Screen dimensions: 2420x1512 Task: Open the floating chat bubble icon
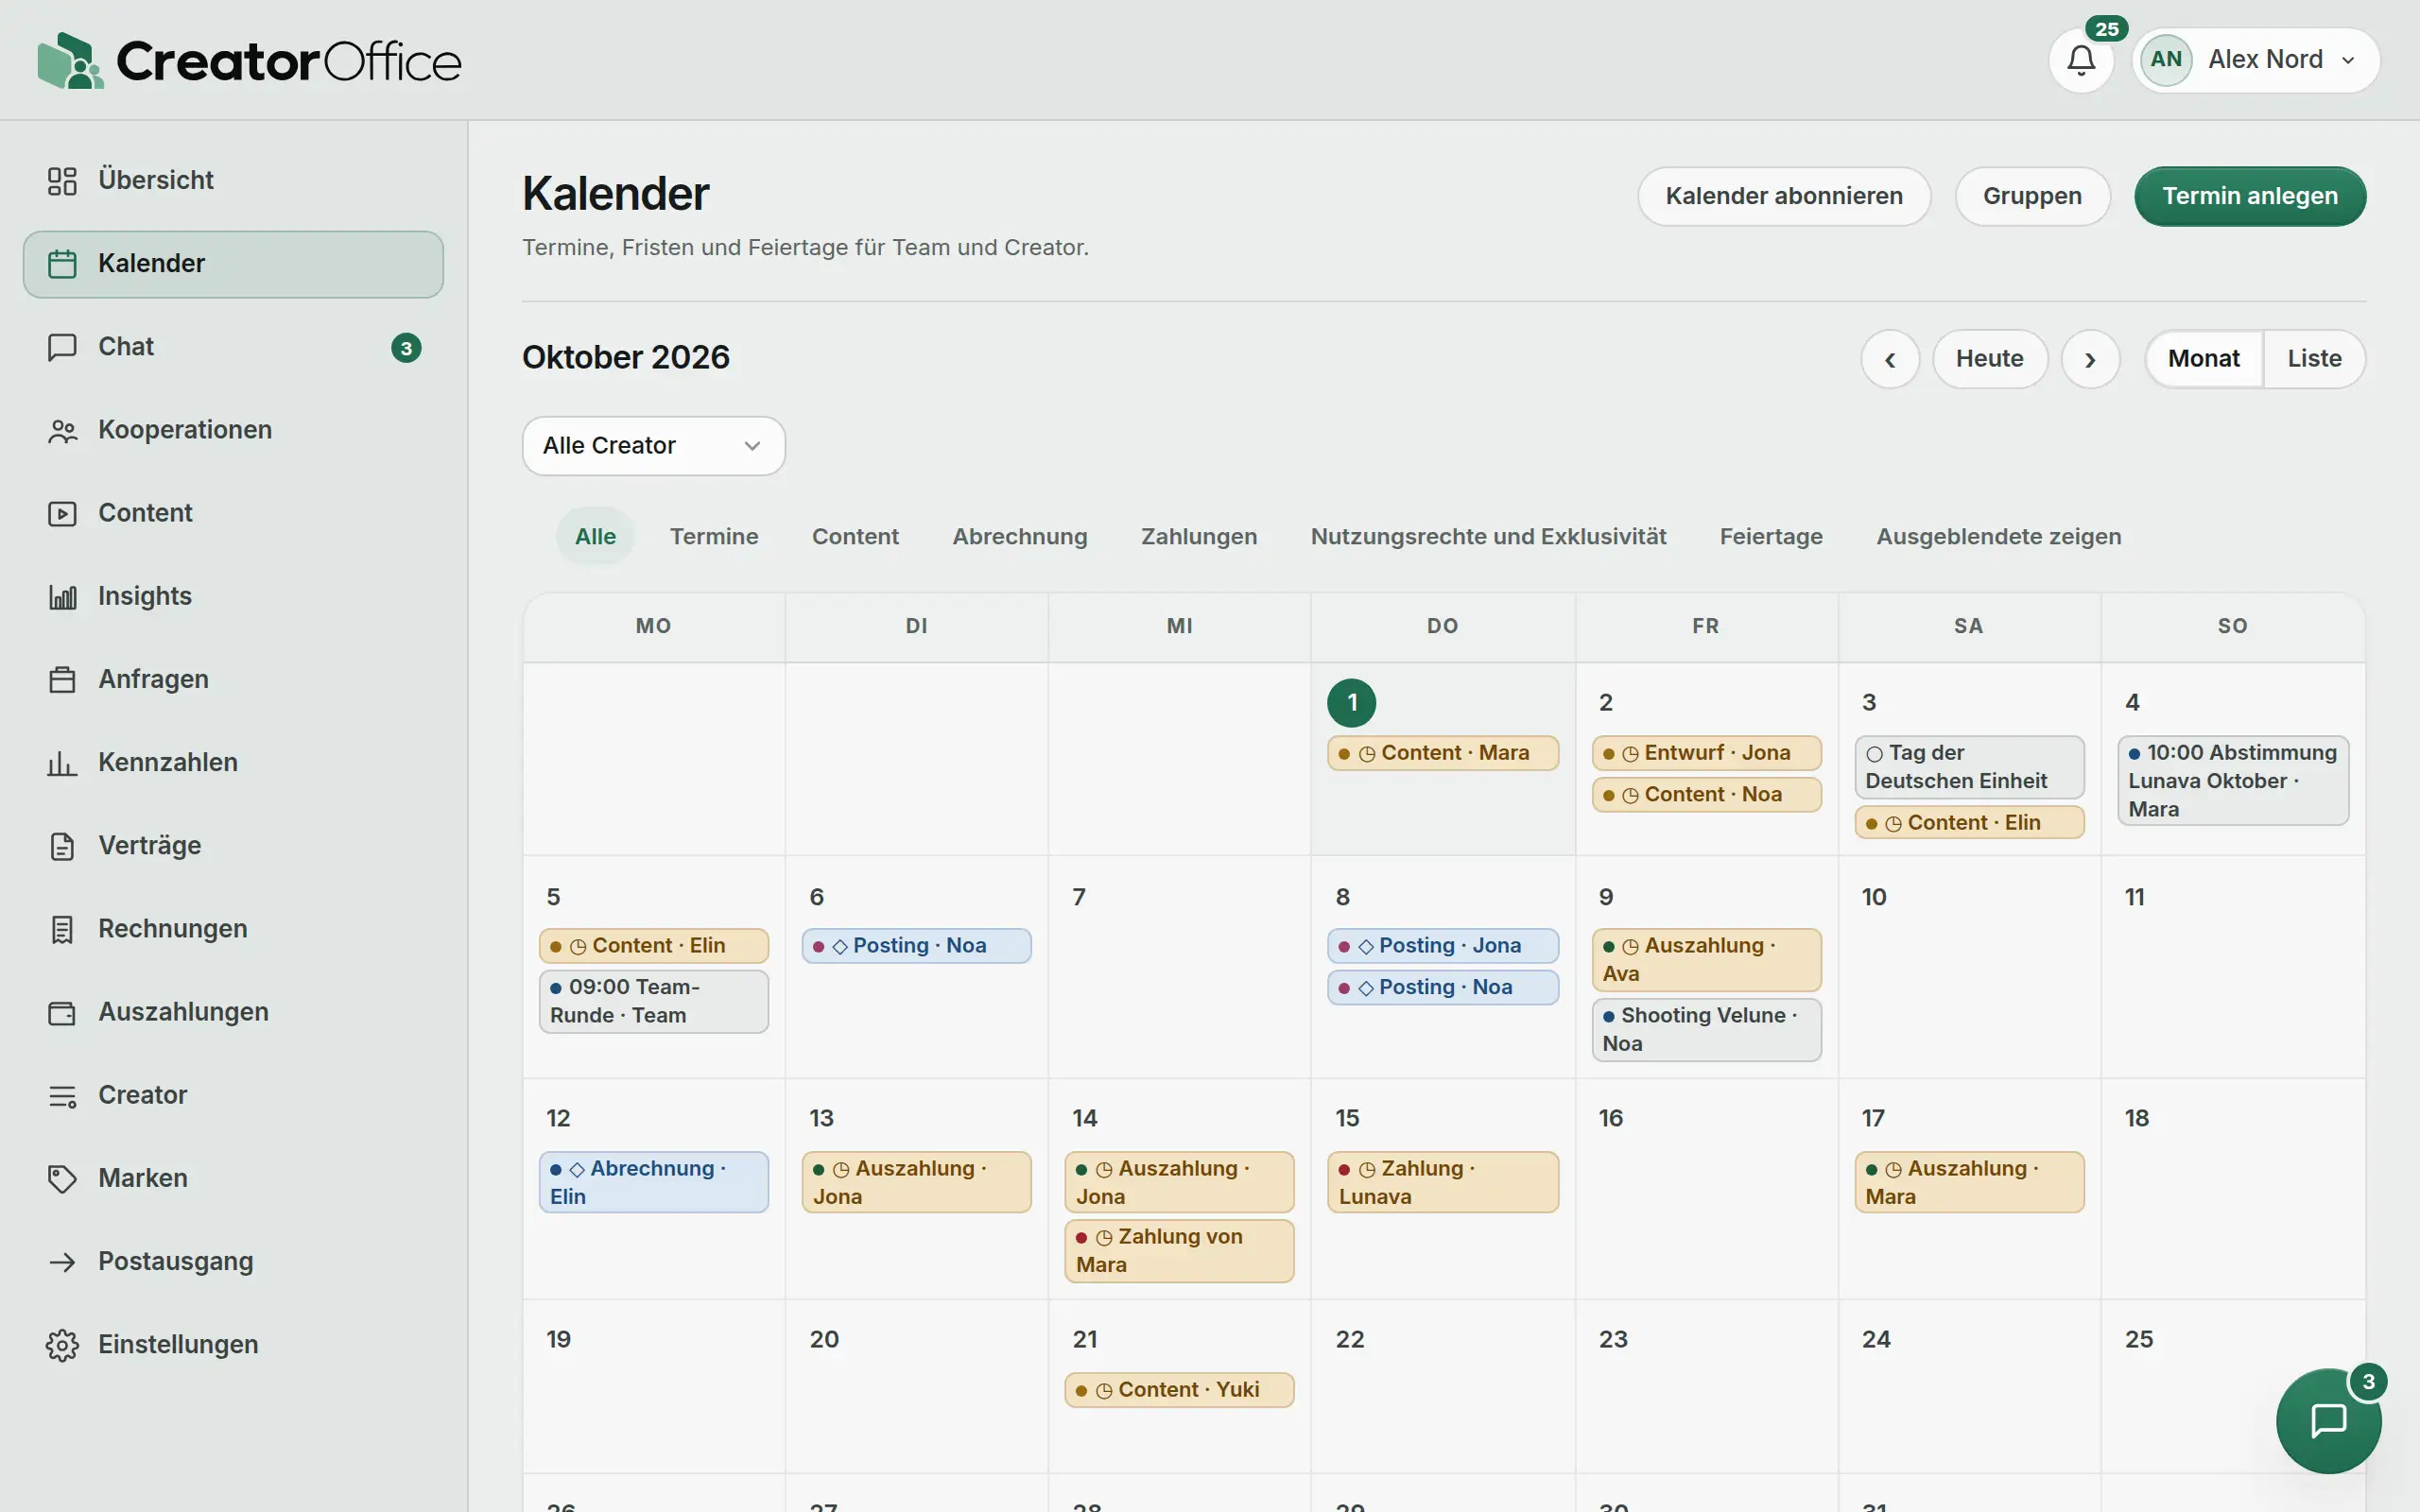click(x=2328, y=1420)
